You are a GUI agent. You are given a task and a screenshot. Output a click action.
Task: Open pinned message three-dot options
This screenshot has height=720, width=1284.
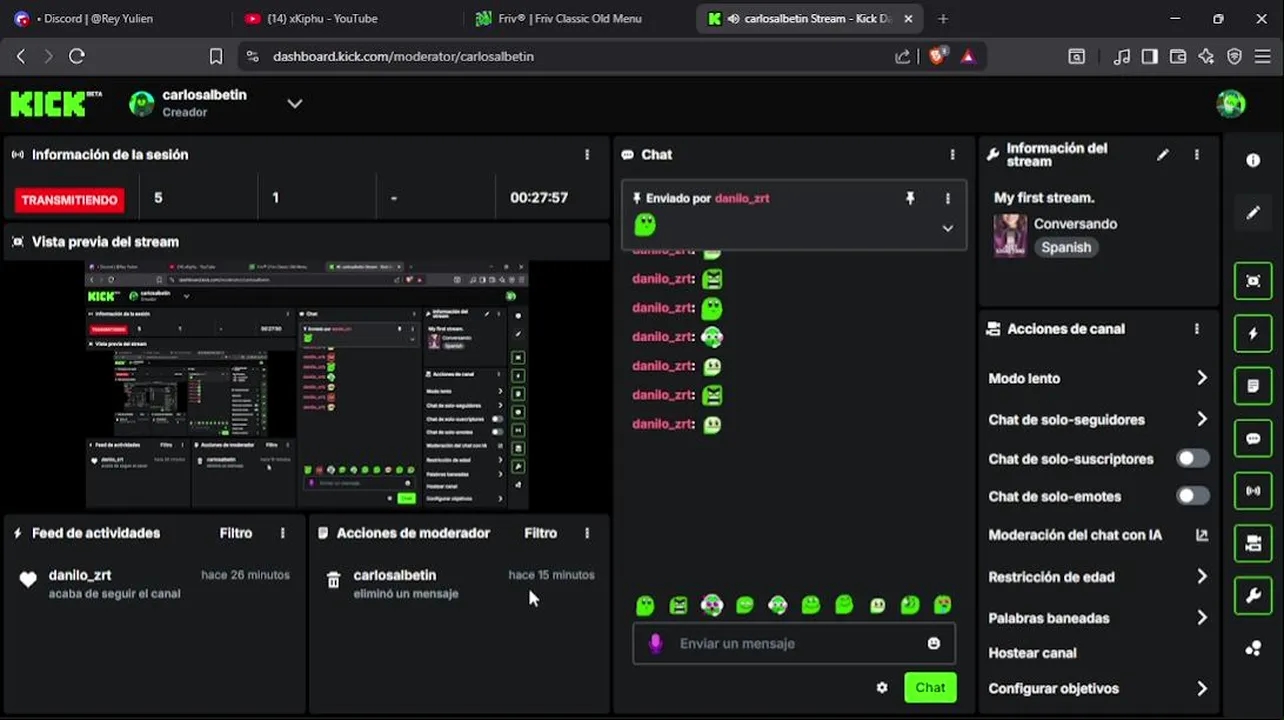click(948, 199)
